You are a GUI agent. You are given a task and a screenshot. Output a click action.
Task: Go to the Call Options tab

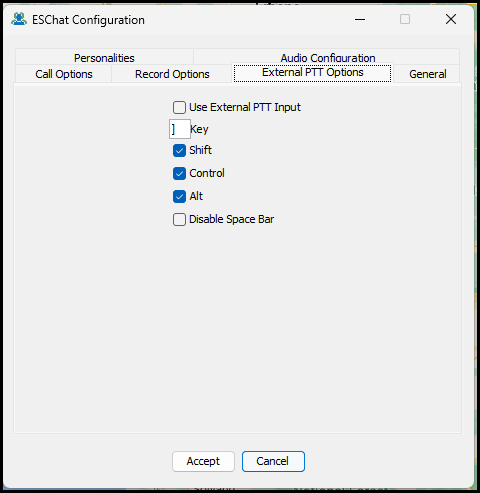point(64,74)
